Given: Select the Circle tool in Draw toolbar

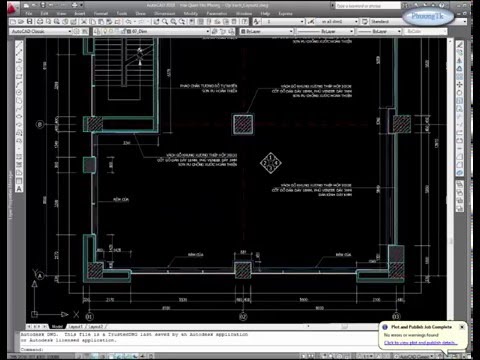Looking at the screenshot, I should point(19,93).
